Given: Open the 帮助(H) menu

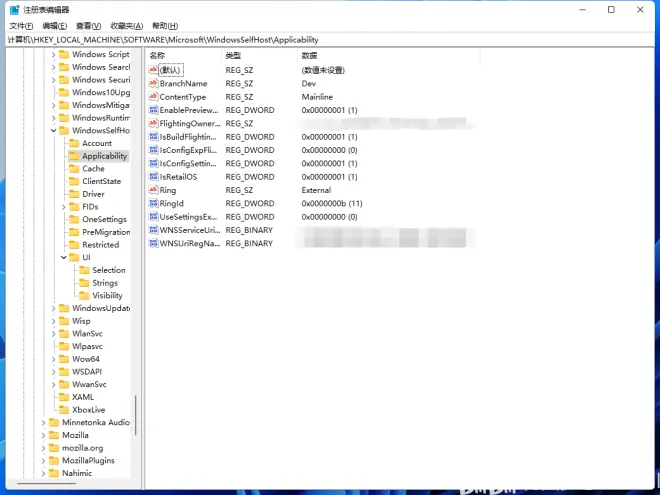Looking at the screenshot, I should pos(165,26).
